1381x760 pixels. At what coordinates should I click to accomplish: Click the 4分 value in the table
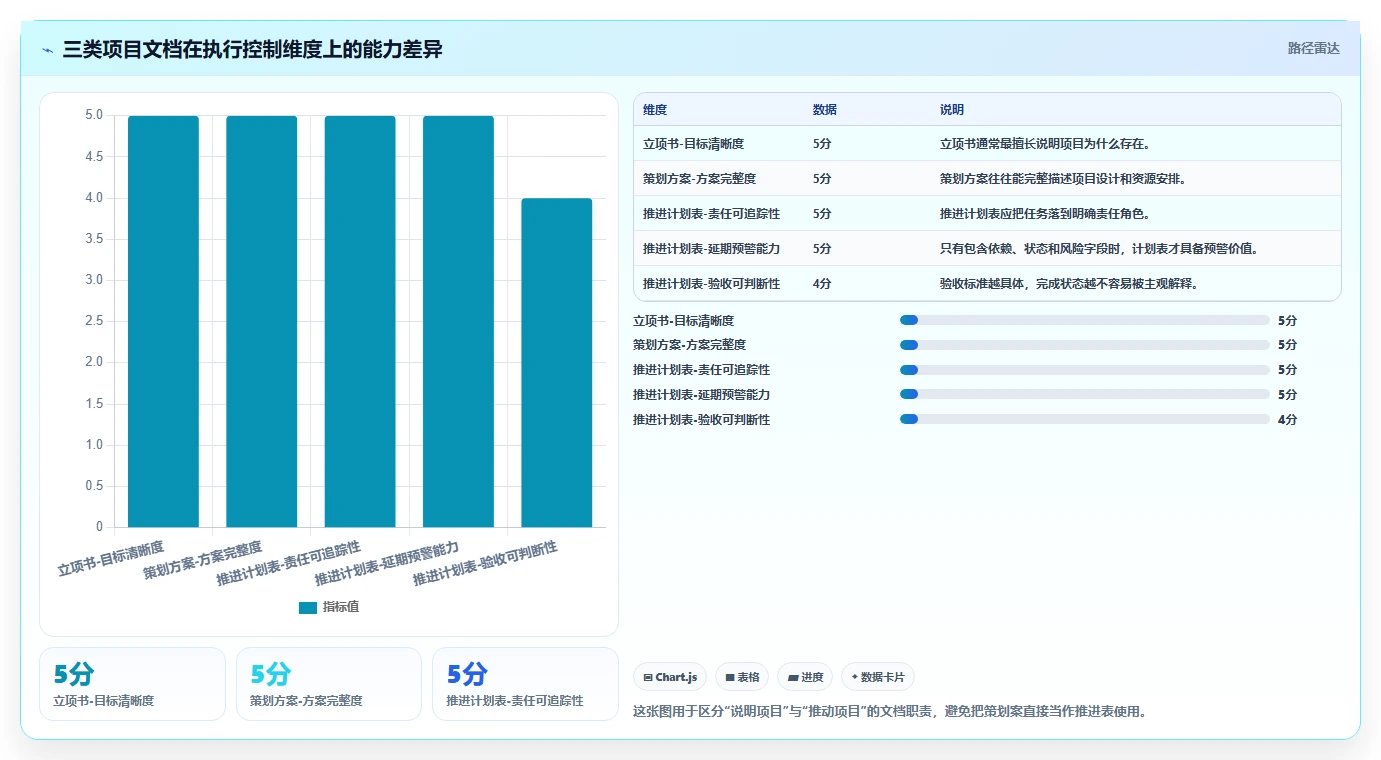pos(822,284)
